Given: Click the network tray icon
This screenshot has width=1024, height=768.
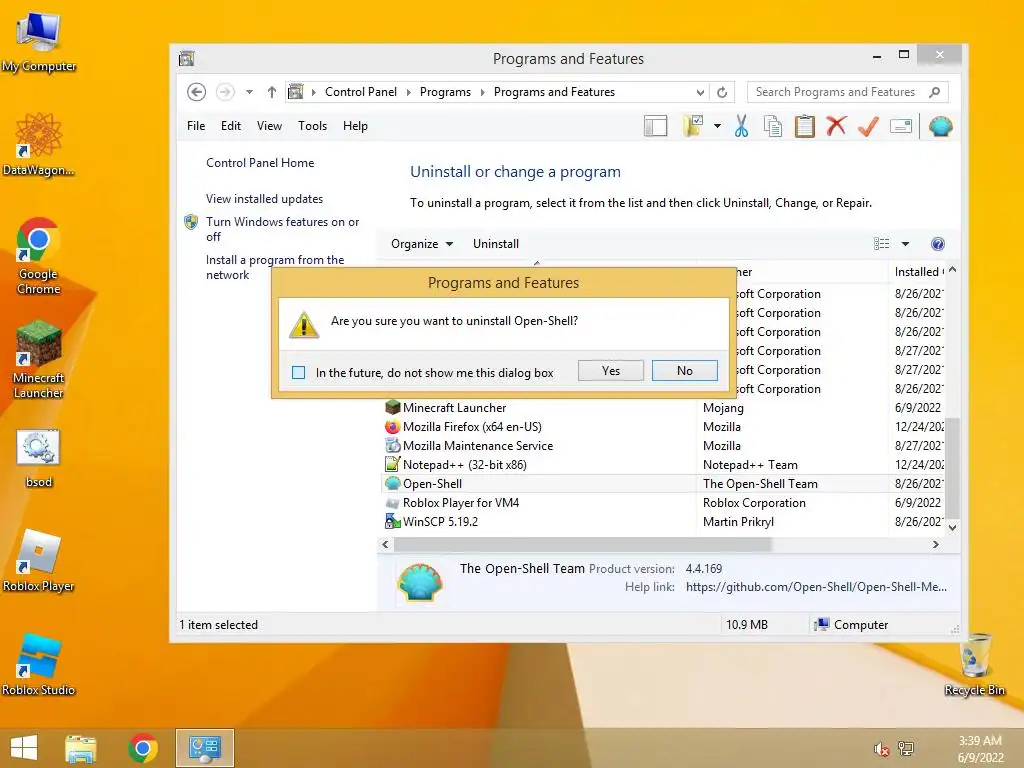Looking at the screenshot, I should (x=906, y=748).
